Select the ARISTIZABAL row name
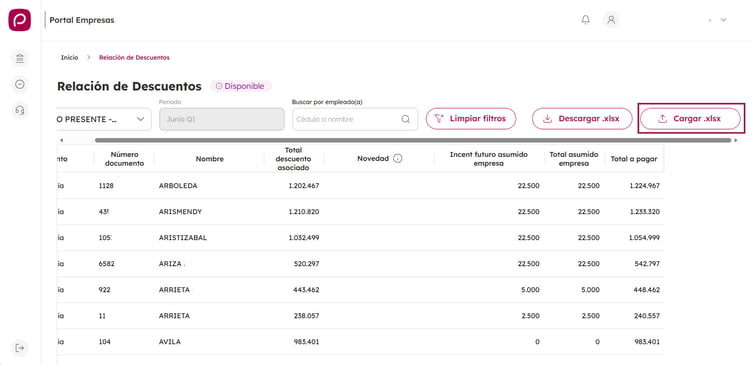752x365 pixels. tap(183, 237)
